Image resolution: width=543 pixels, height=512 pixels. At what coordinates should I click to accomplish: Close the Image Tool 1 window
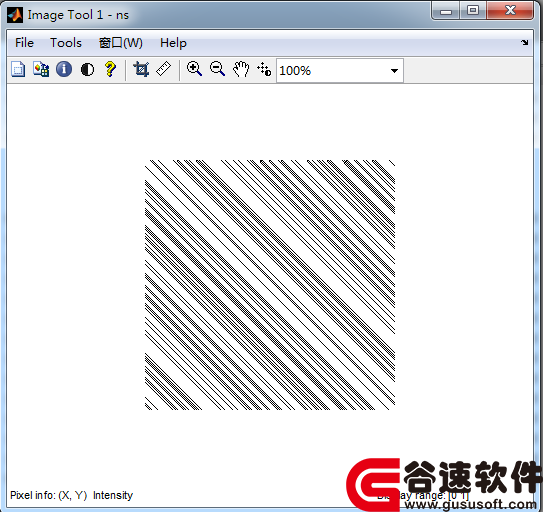510,10
